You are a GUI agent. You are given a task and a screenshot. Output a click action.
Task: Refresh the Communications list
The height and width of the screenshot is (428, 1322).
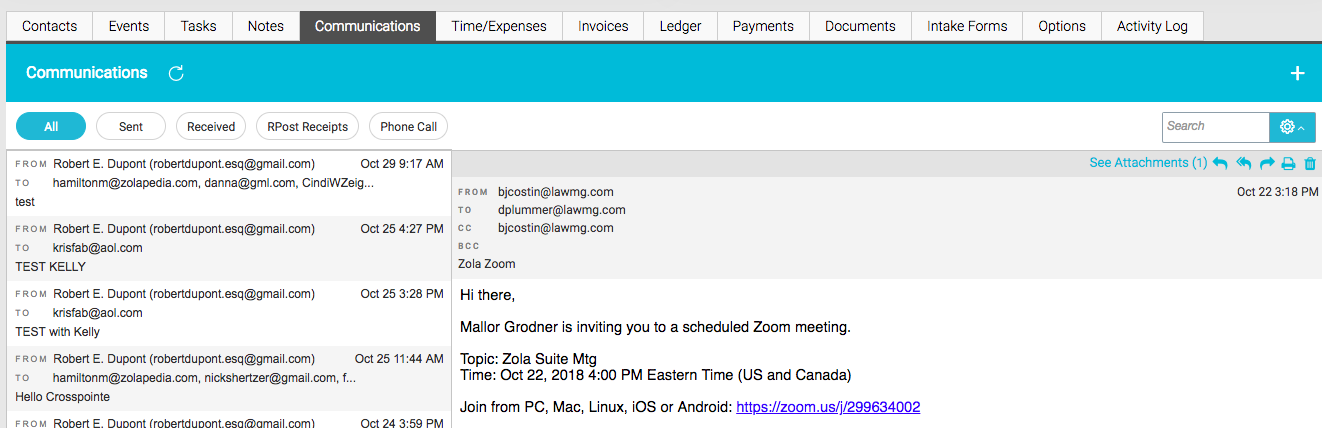(176, 73)
